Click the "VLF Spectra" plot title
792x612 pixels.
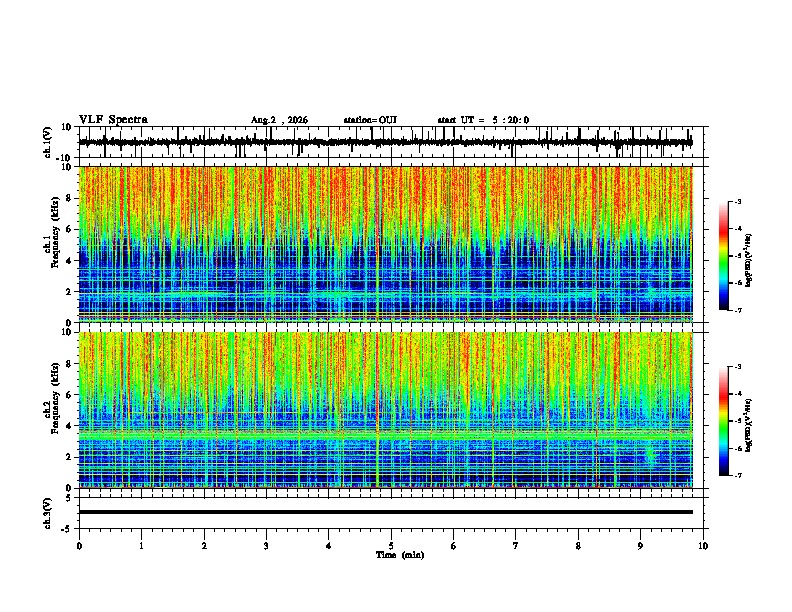point(113,120)
